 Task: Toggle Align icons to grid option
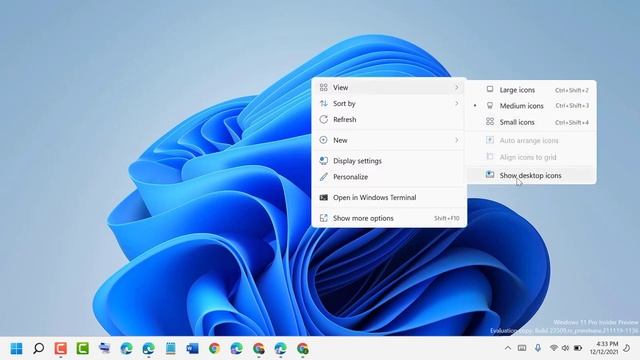(x=531, y=157)
